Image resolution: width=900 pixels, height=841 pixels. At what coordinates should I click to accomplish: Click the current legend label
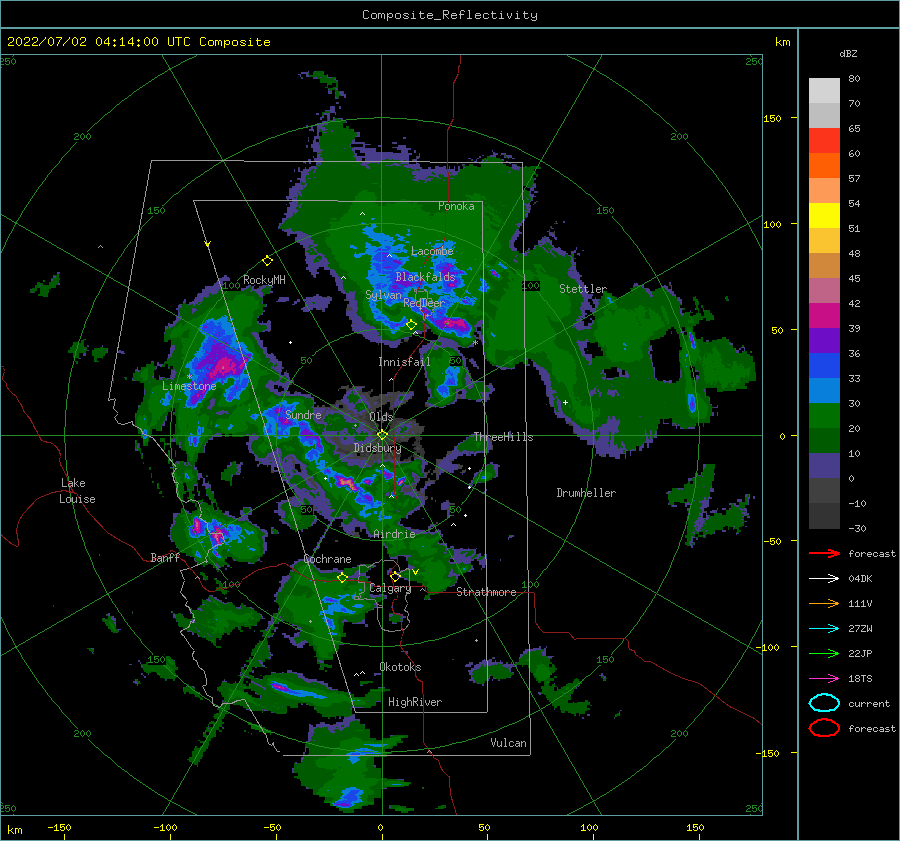pyautogui.click(x=869, y=703)
